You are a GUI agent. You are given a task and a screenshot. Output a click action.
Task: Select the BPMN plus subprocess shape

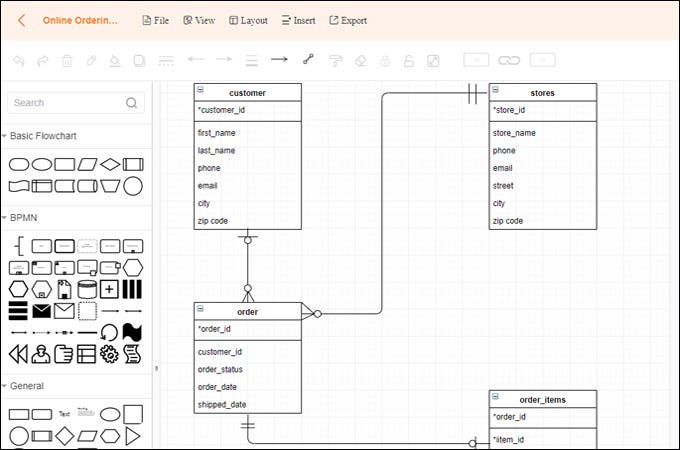(x=109, y=289)
